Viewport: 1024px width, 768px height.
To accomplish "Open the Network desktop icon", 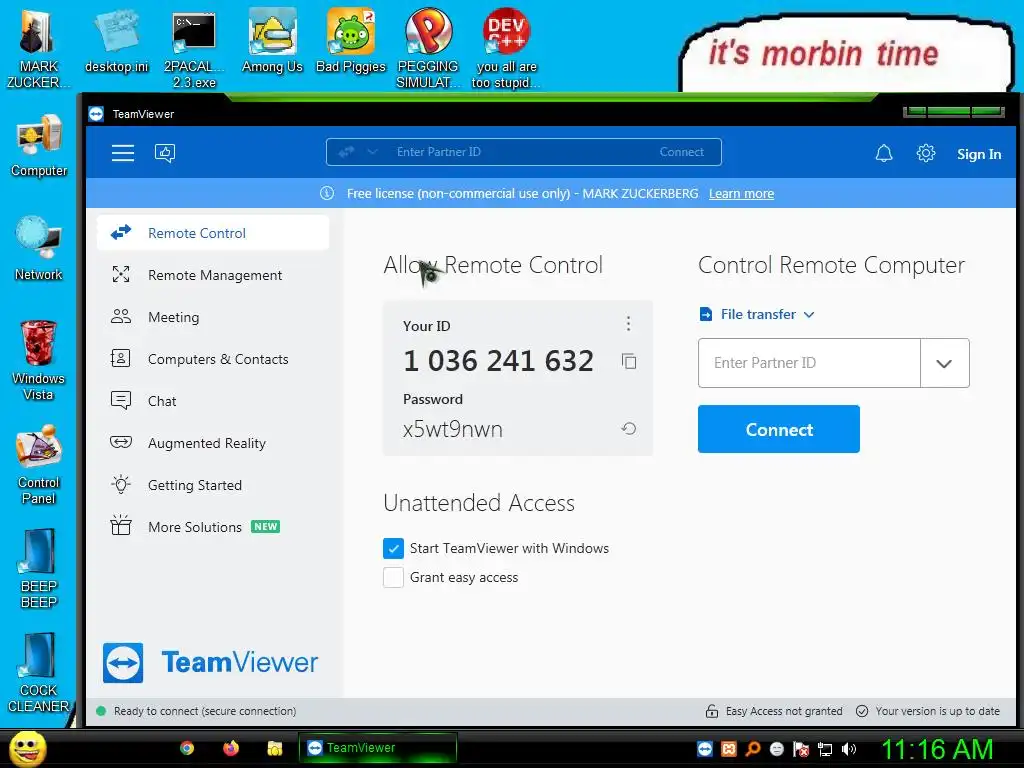I will pos(39,248).
